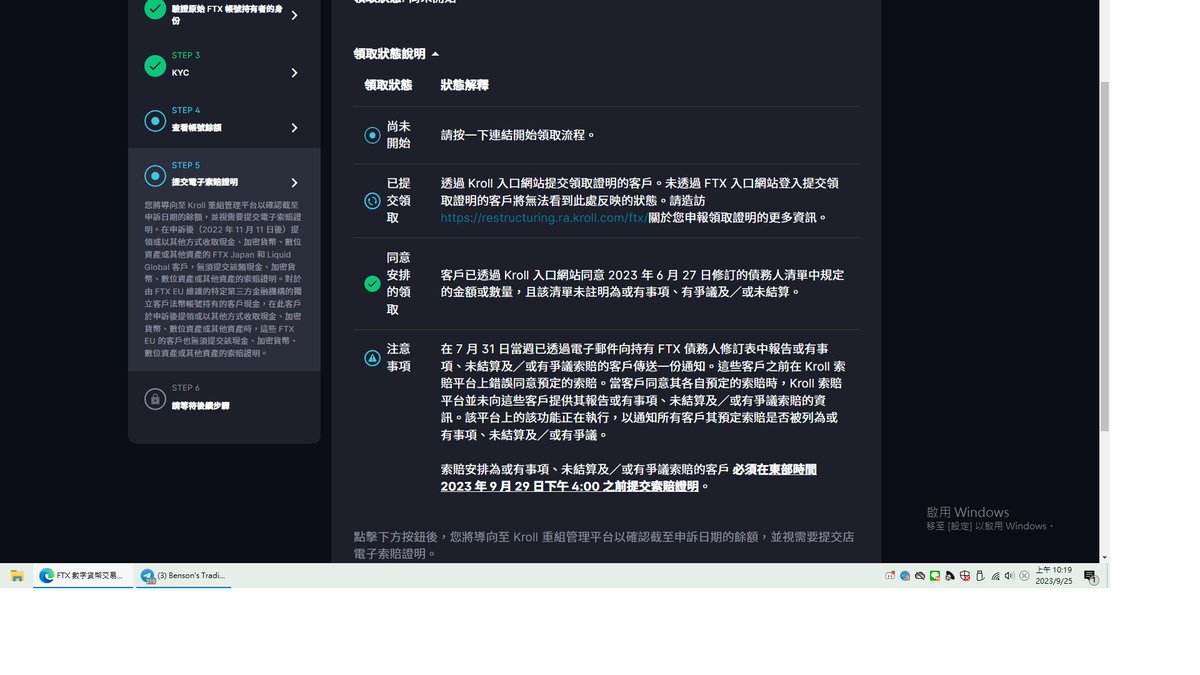Click the green check icon beside 驗證原始 FTX 帳號持有者的身份
This screenshot has height=675, width=1200.
point(155,9)
